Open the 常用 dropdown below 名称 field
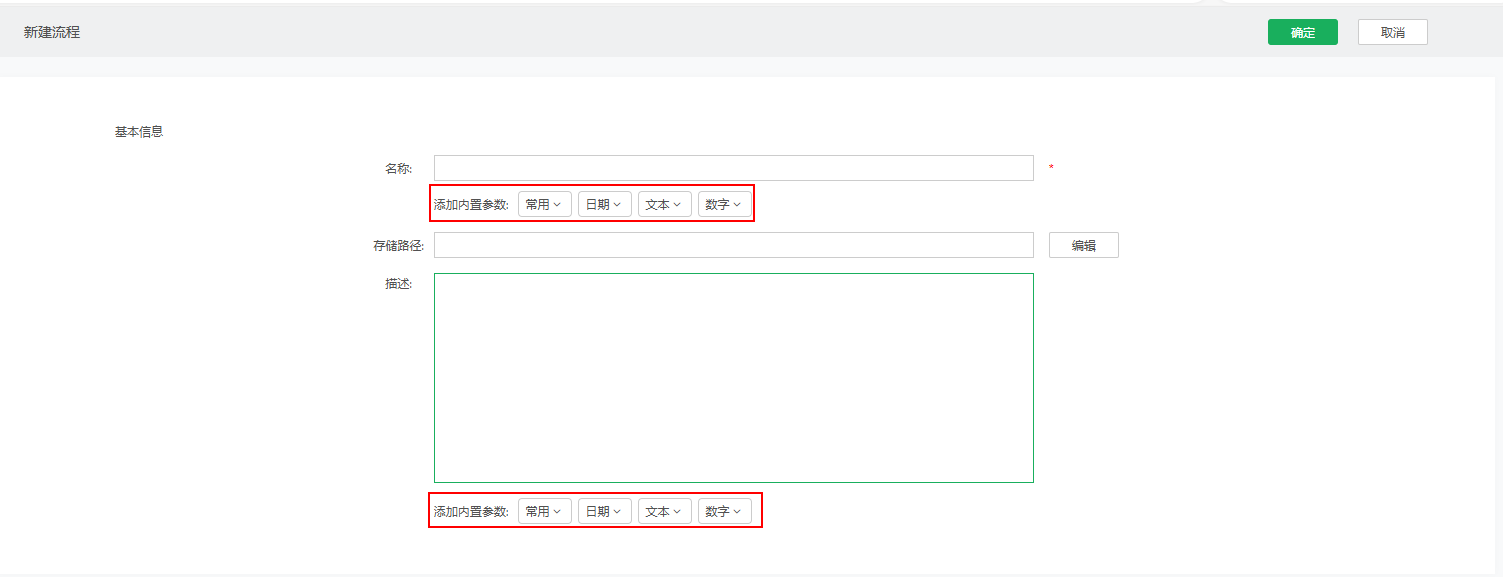The height and width of the screenshot is (577, 1503). [x=544, y=204]
